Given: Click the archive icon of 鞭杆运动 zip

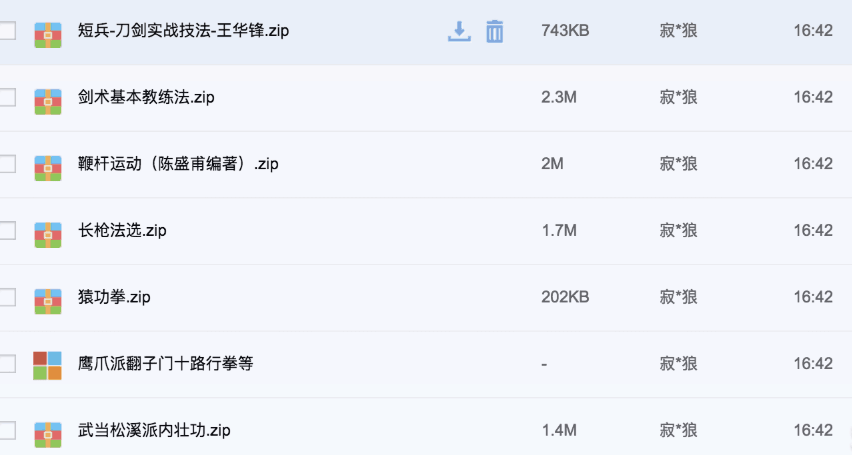Looking at the screenshot, I should click(x=48, y=167).
